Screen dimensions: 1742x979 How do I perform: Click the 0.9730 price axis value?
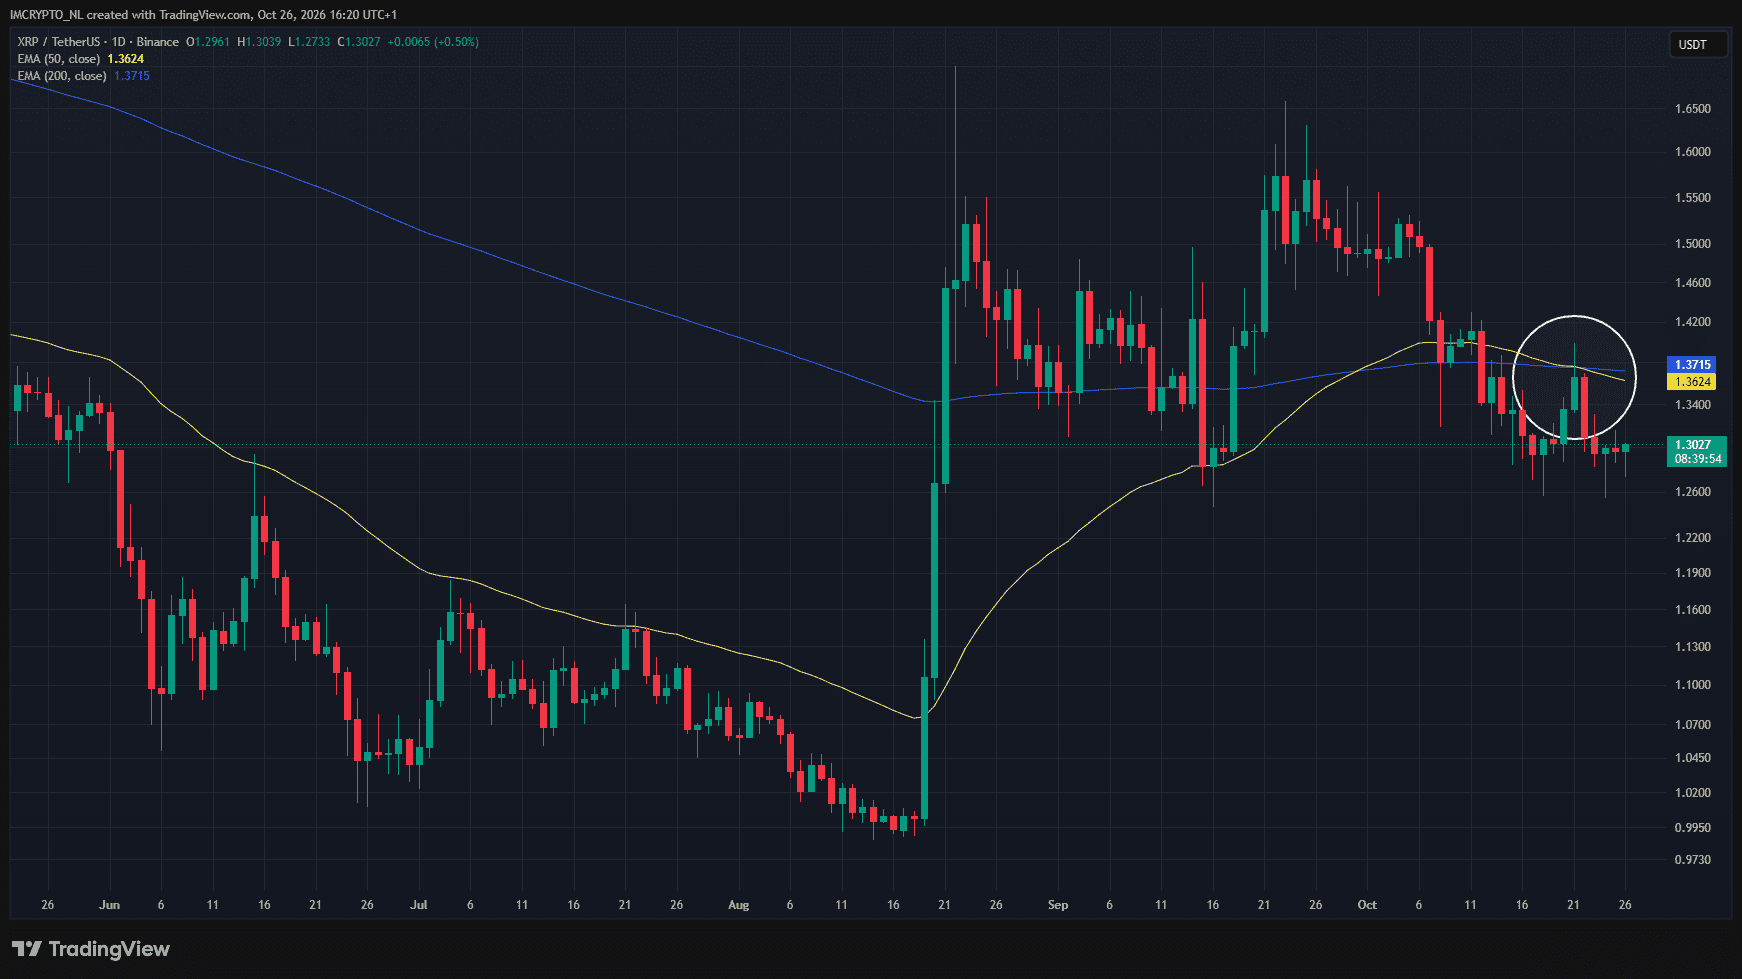[1693, 860]
